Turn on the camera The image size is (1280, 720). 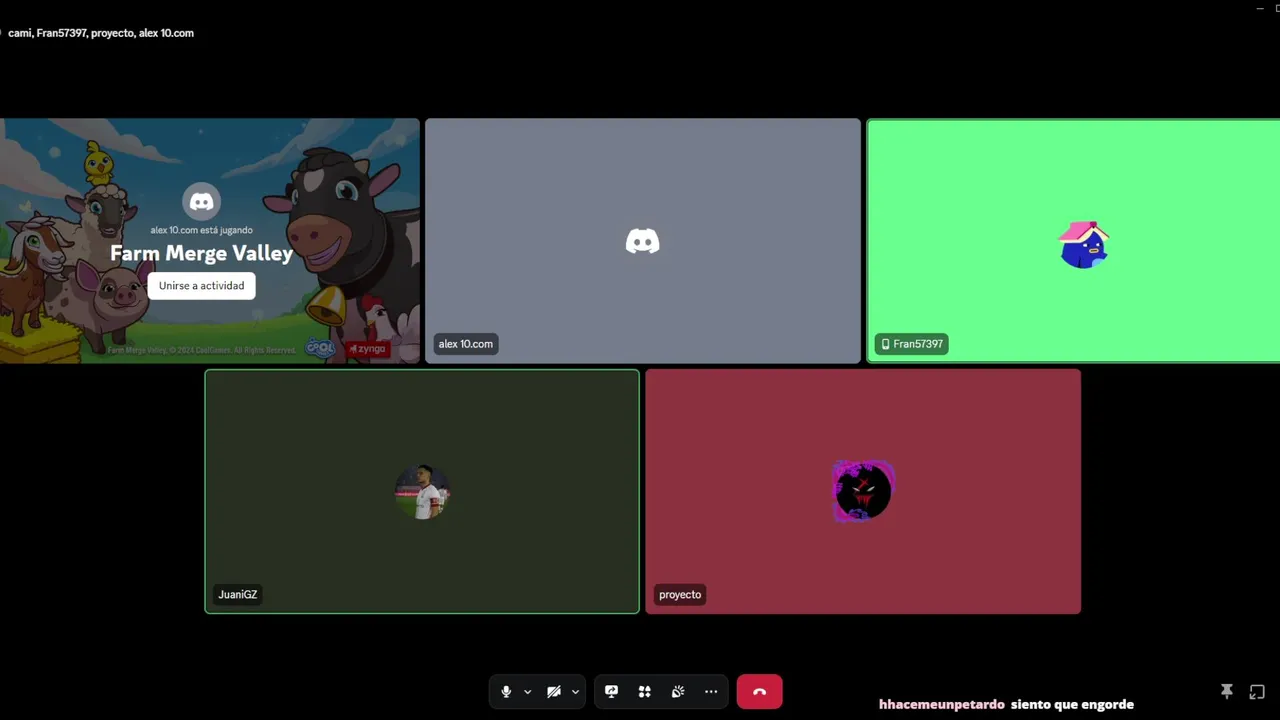pyautogui.click(x=554, y=692)
